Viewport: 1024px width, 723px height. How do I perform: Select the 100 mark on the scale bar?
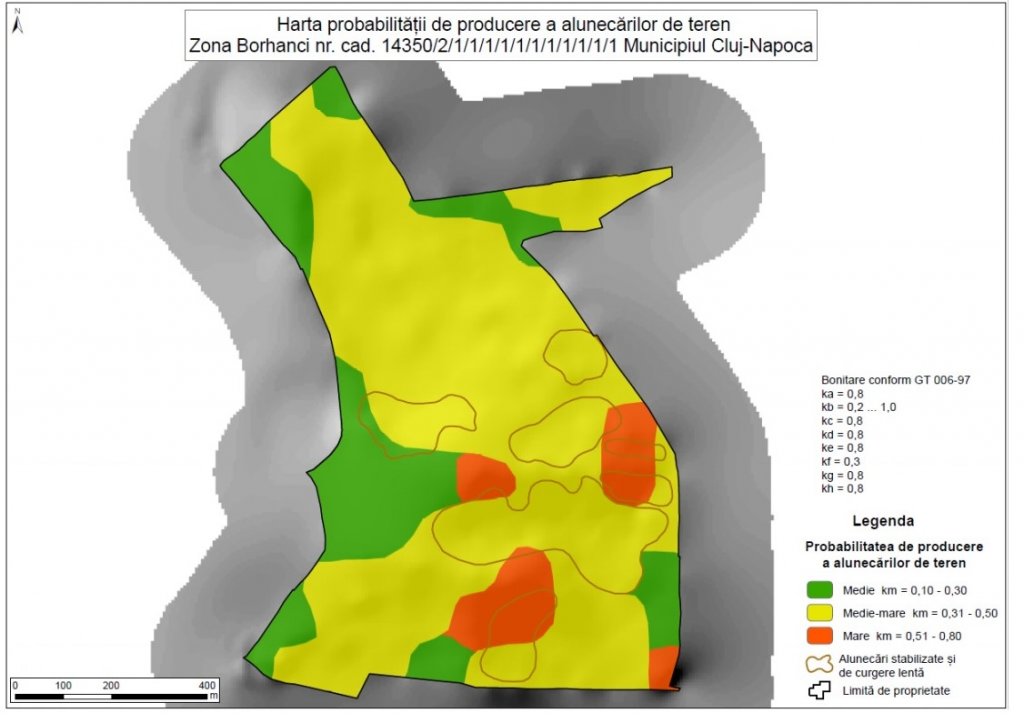point(62,685)
